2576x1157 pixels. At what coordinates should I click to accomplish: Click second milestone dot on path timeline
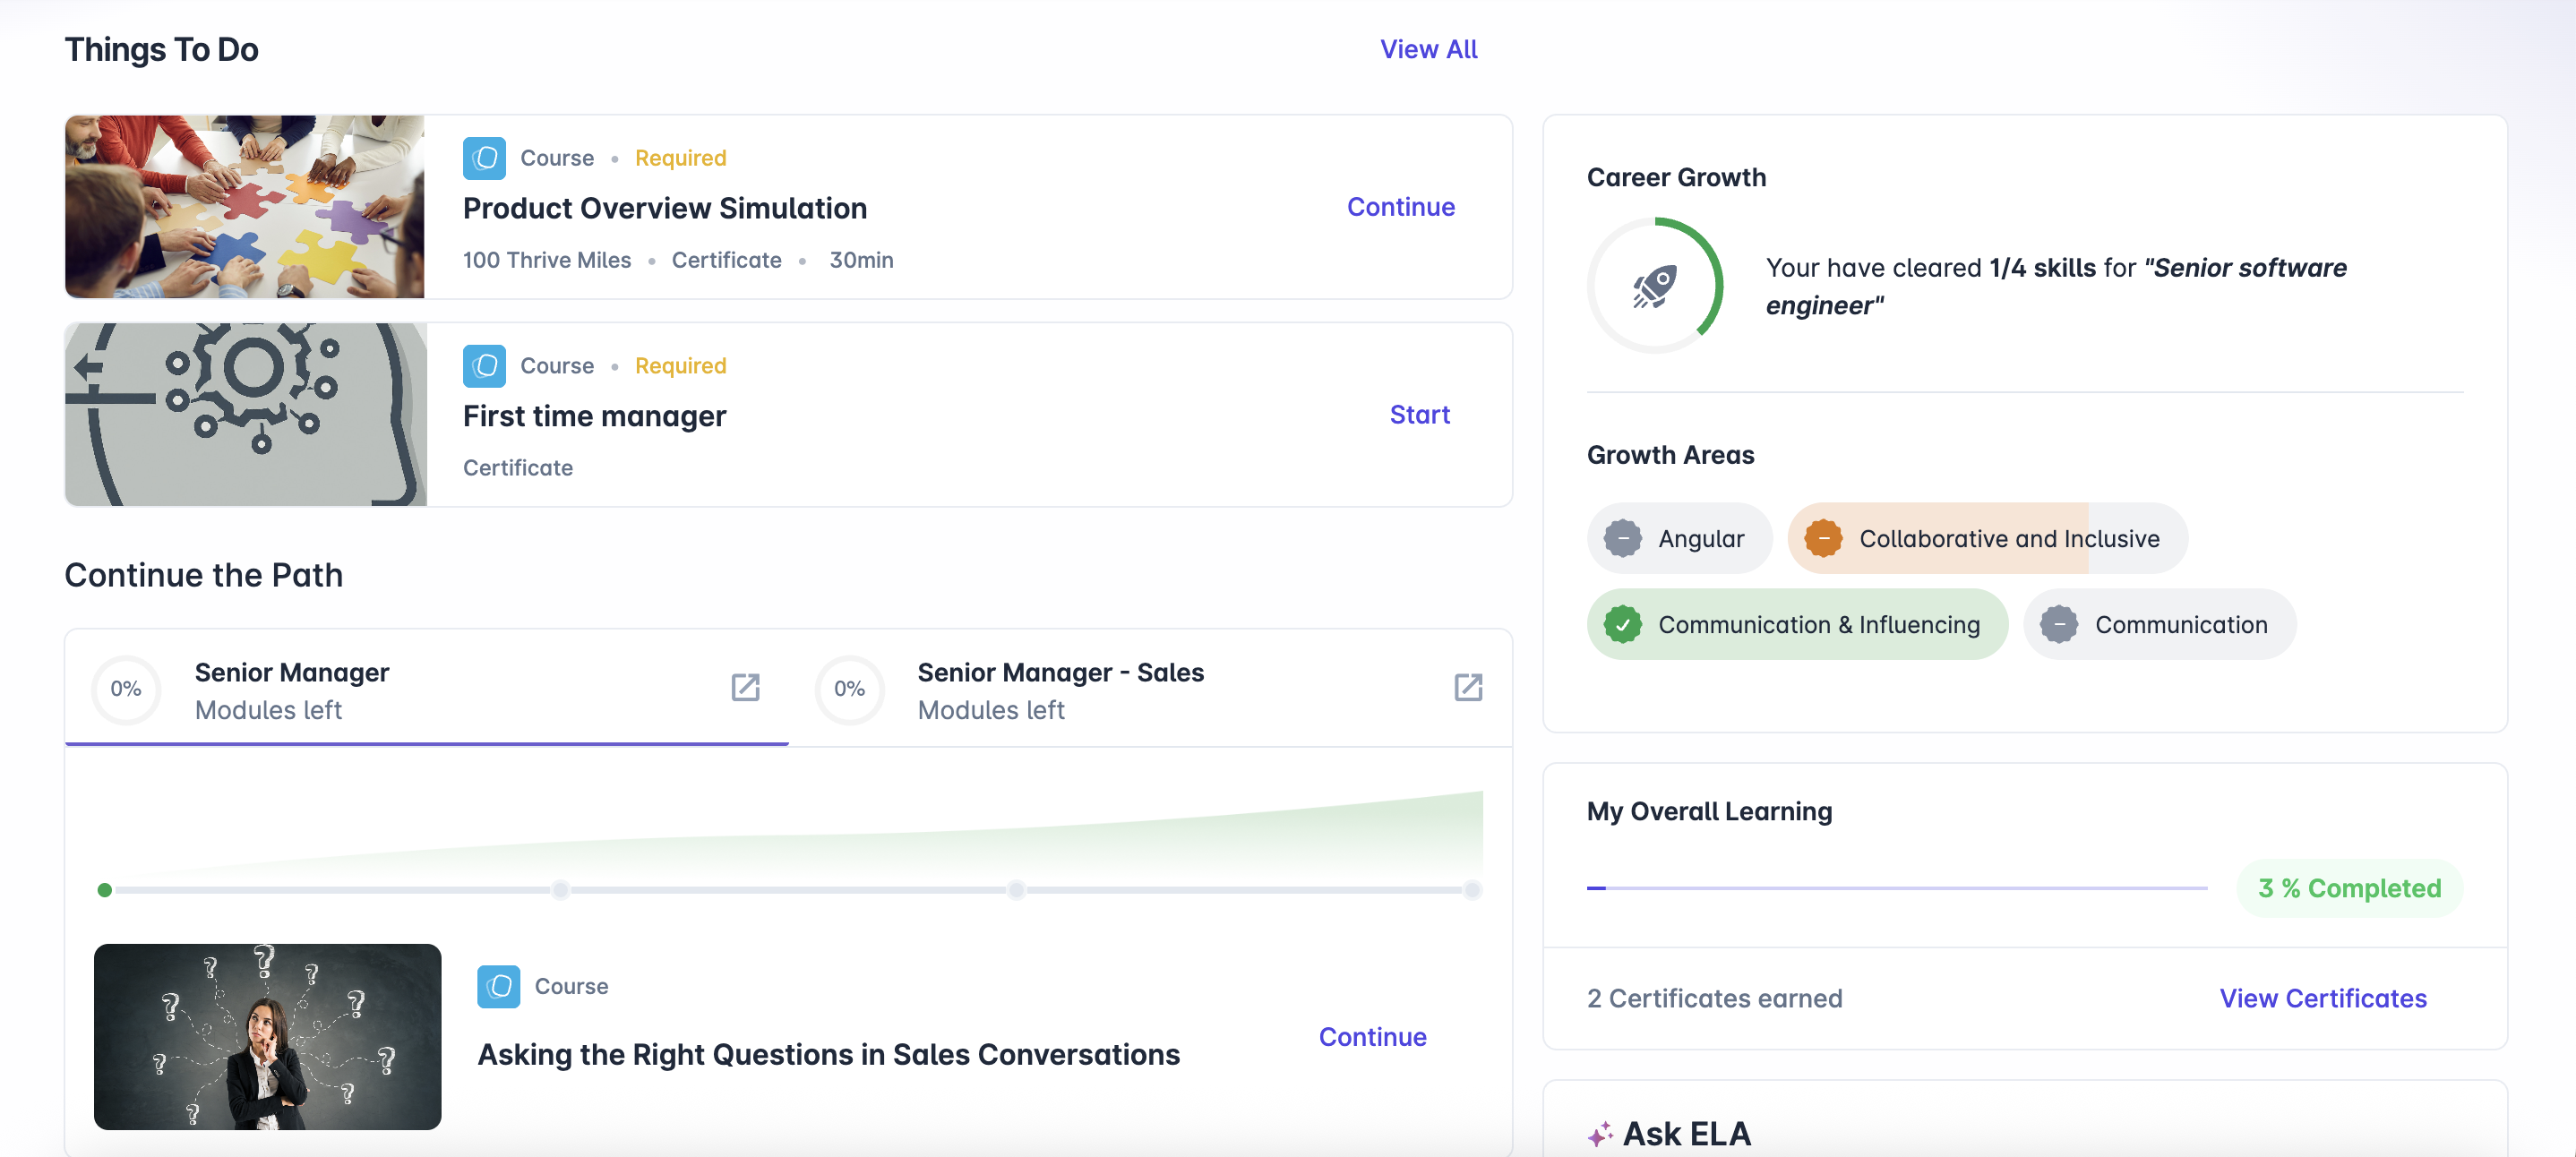(560, 890)
